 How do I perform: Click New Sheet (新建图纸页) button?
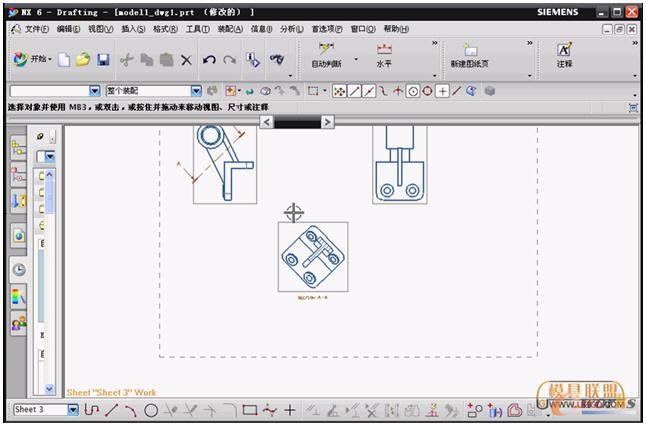[x=470, y=54]
